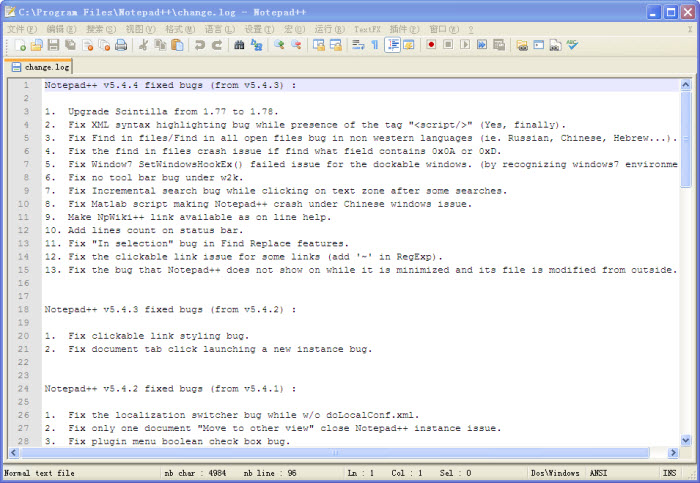Click the horizontal scrollbar left arrow
Screen dimensions: 700x483
[14, 453]
